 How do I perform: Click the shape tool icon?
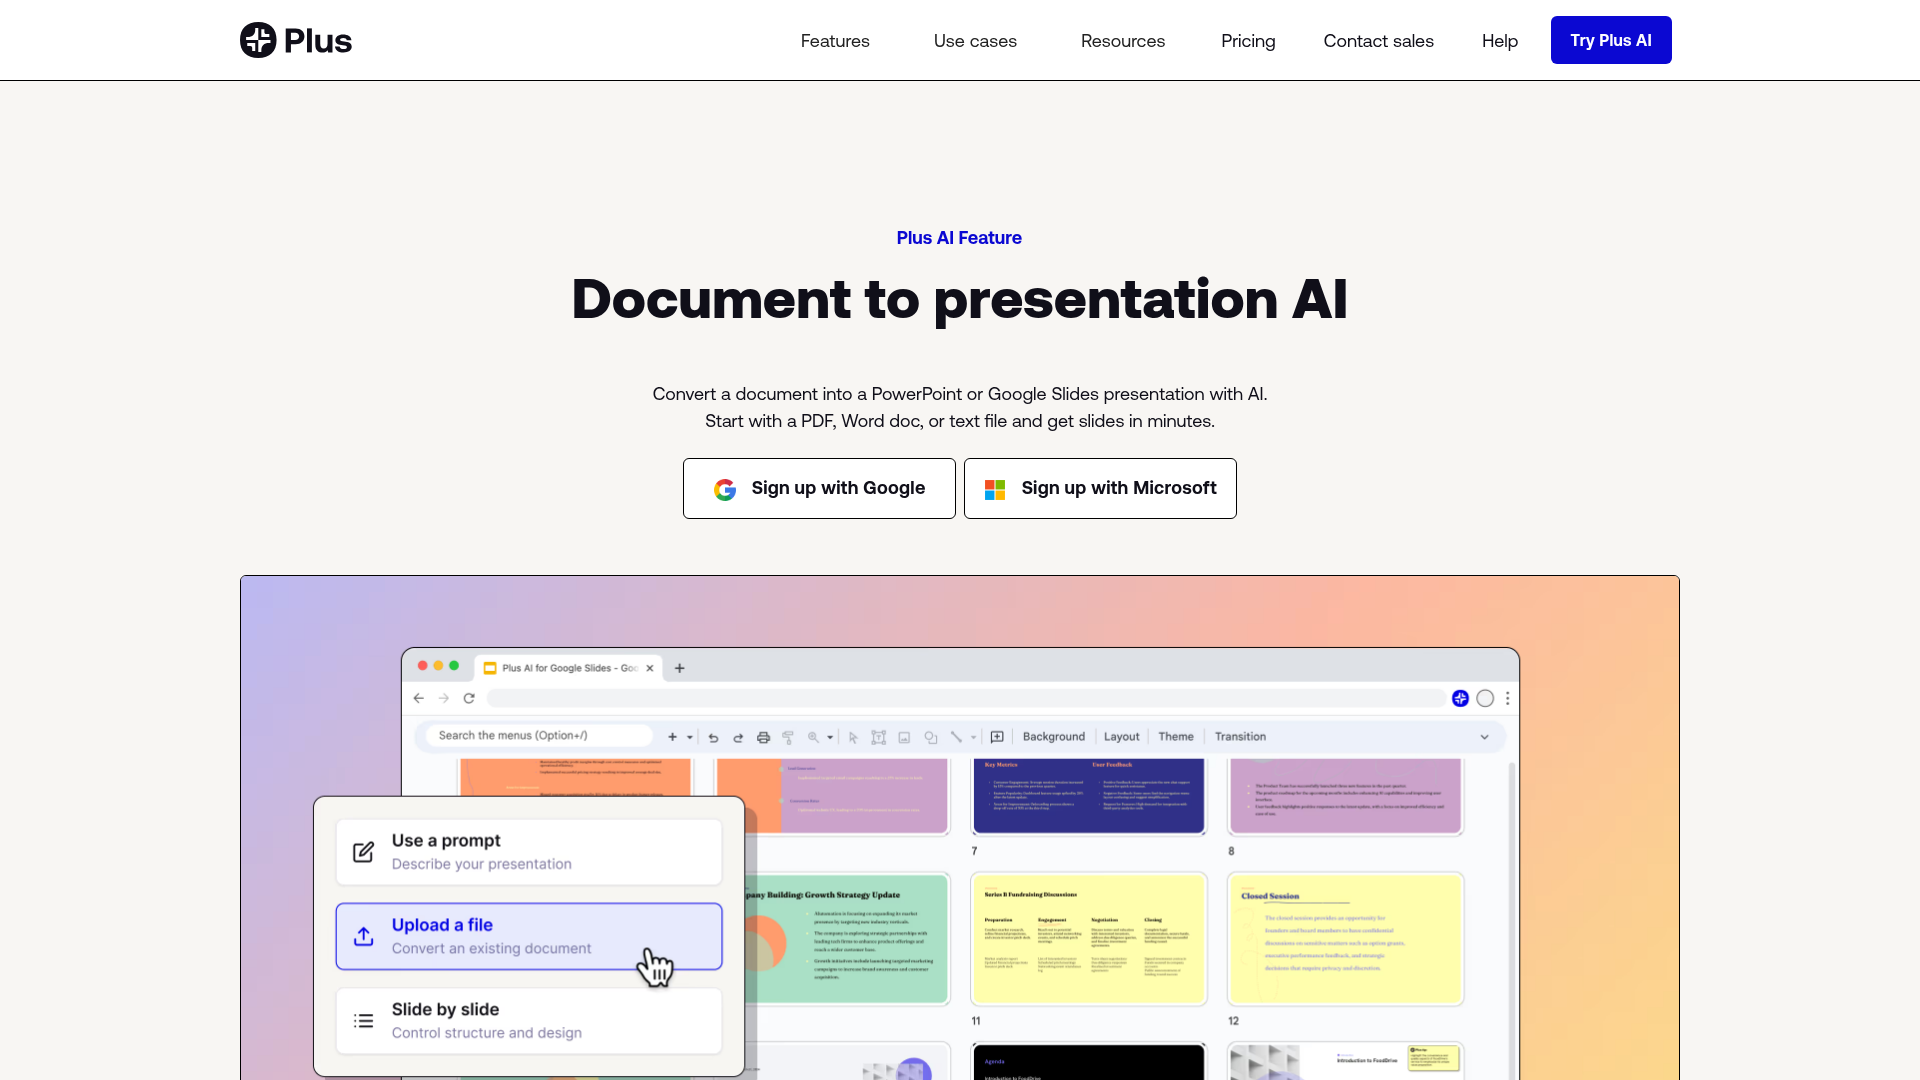click(931, 737)
